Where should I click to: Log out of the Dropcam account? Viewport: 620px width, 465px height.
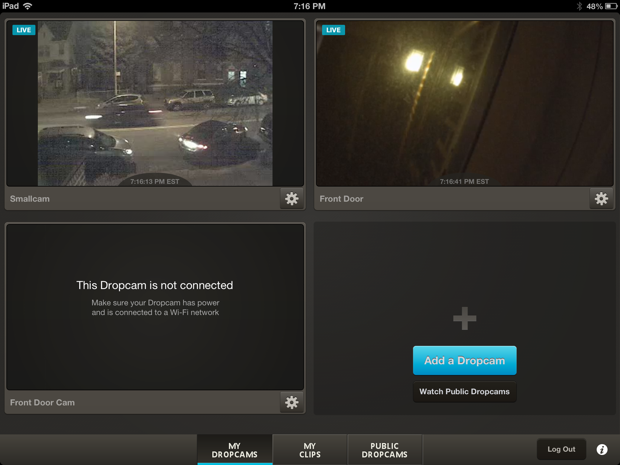561,450
